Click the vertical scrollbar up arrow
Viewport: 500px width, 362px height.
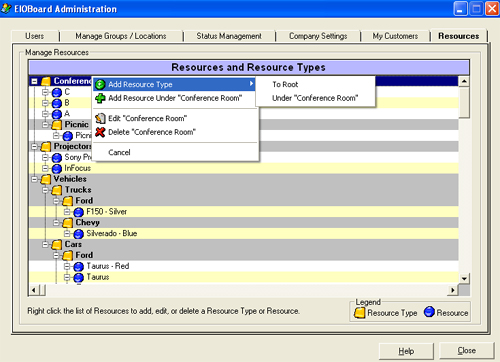coord(464,81)
